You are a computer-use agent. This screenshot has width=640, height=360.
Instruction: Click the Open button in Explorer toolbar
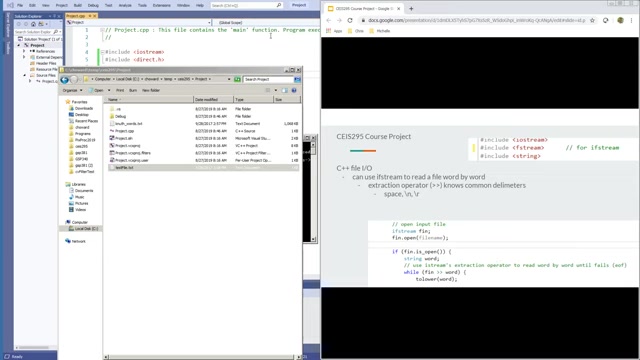[96, 90]
